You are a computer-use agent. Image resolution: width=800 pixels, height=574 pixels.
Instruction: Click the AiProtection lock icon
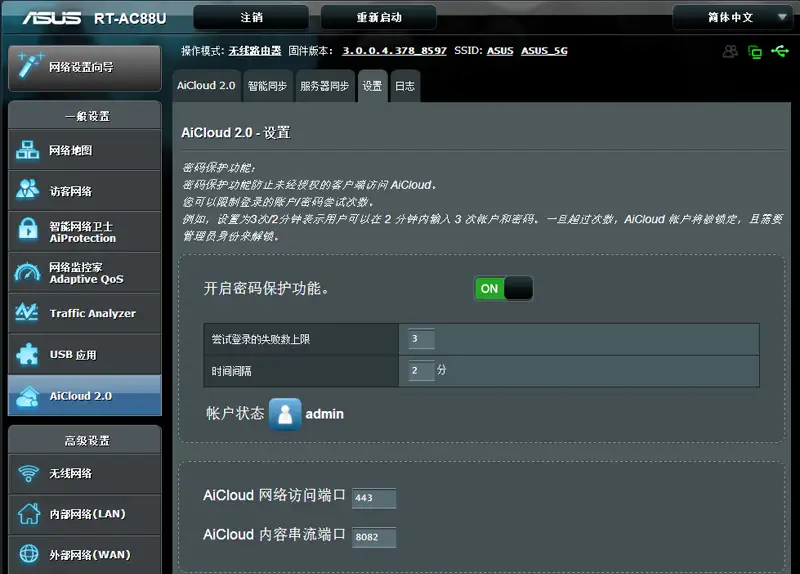pyautogui.click(x=28, y=229)
